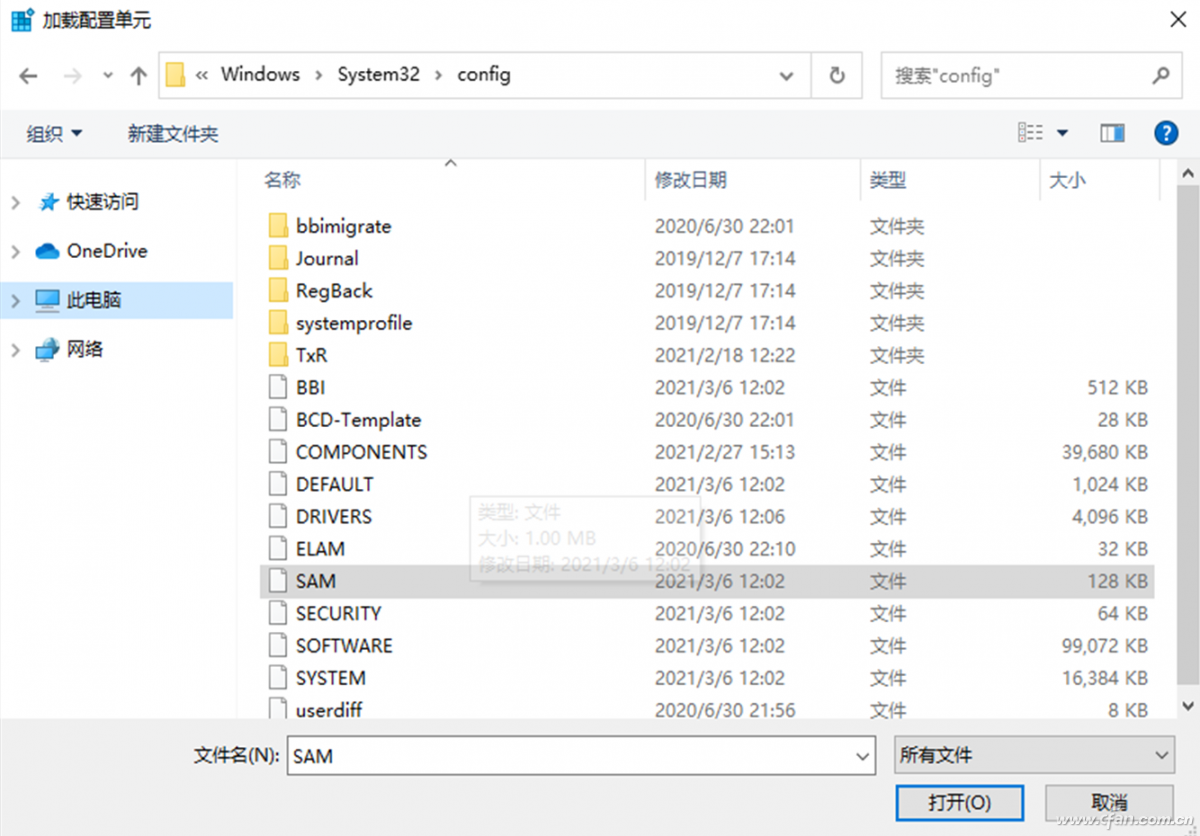Toggle the preview pane icon
Screen dimensions: 1200x836
[1112, 133]
